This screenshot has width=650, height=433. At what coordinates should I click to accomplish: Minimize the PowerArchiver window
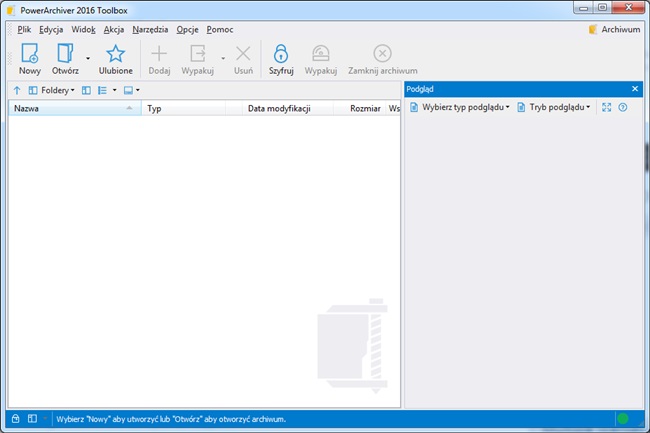click(583, 7)
